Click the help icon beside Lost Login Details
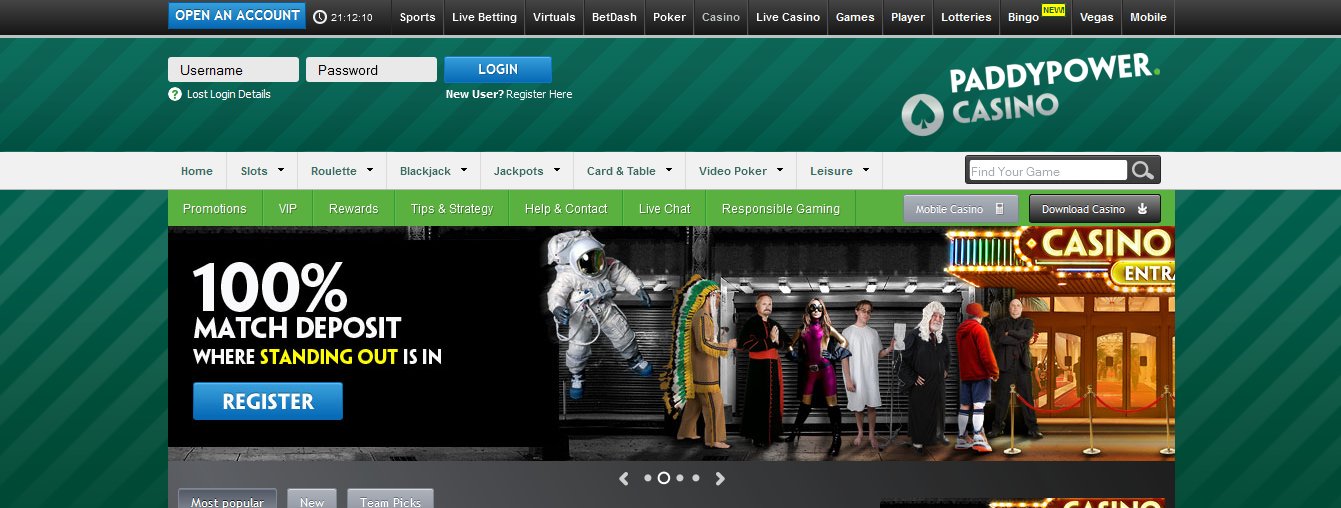 point(175,94)
